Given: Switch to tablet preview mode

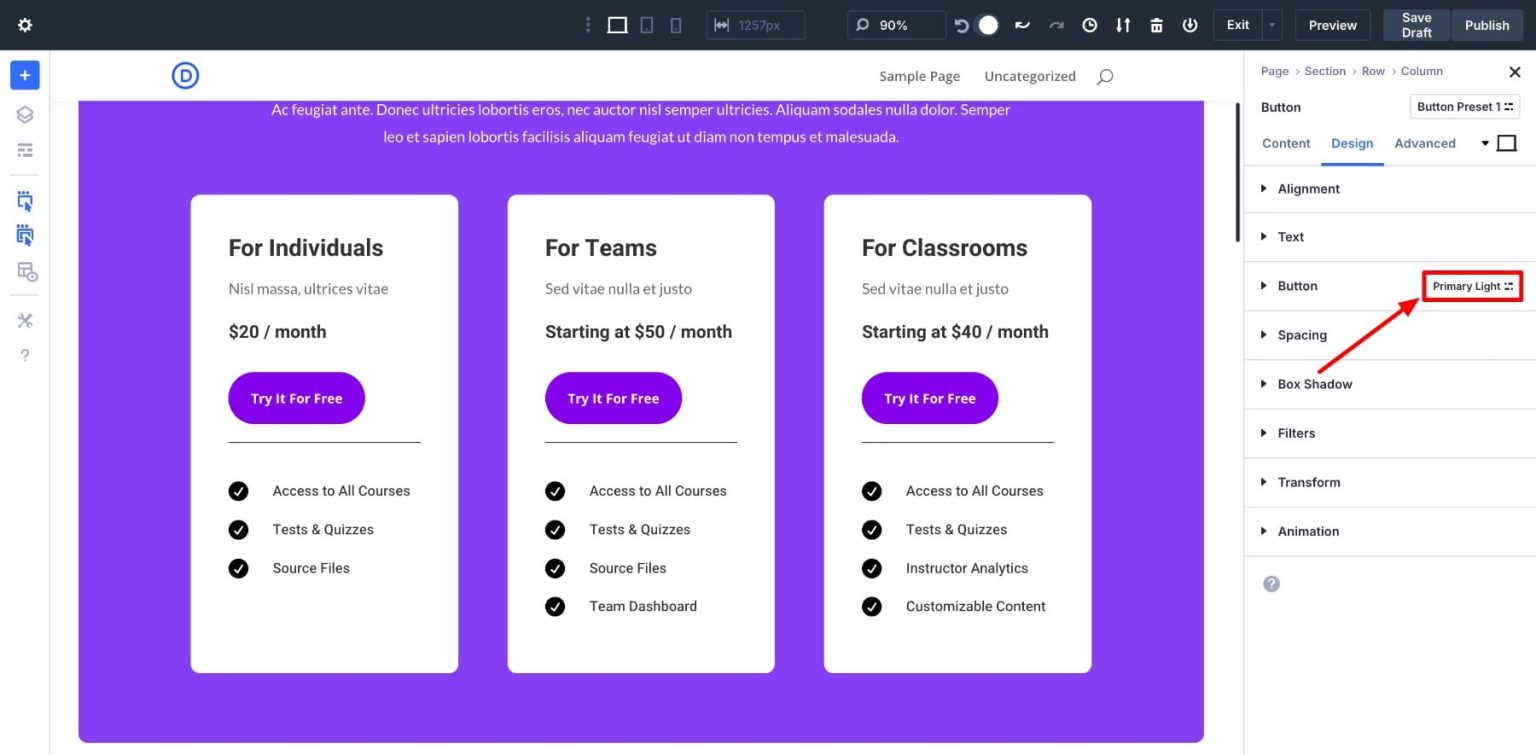Looking at the screenshot, I should 647,24.
